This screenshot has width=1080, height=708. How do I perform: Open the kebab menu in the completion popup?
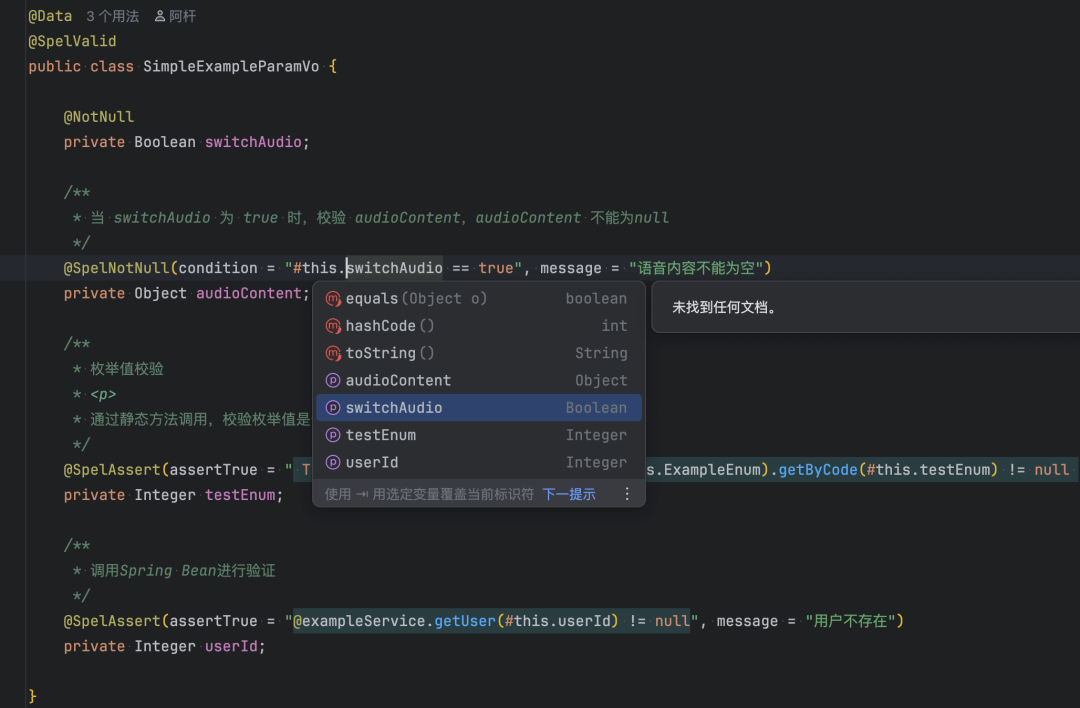tap(627, 493)
